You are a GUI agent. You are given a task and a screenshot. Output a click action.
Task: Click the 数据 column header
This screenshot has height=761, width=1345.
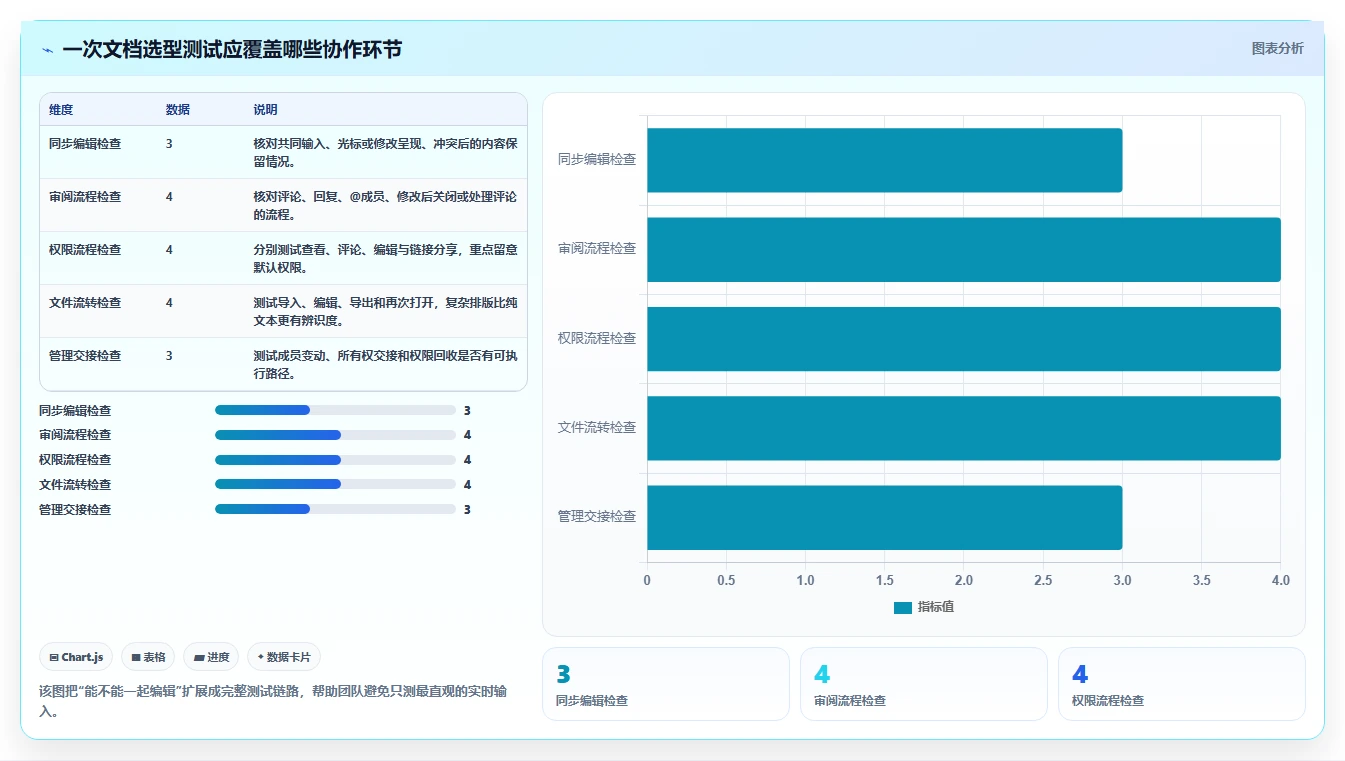pyautogui.click(x=178, y=110)
